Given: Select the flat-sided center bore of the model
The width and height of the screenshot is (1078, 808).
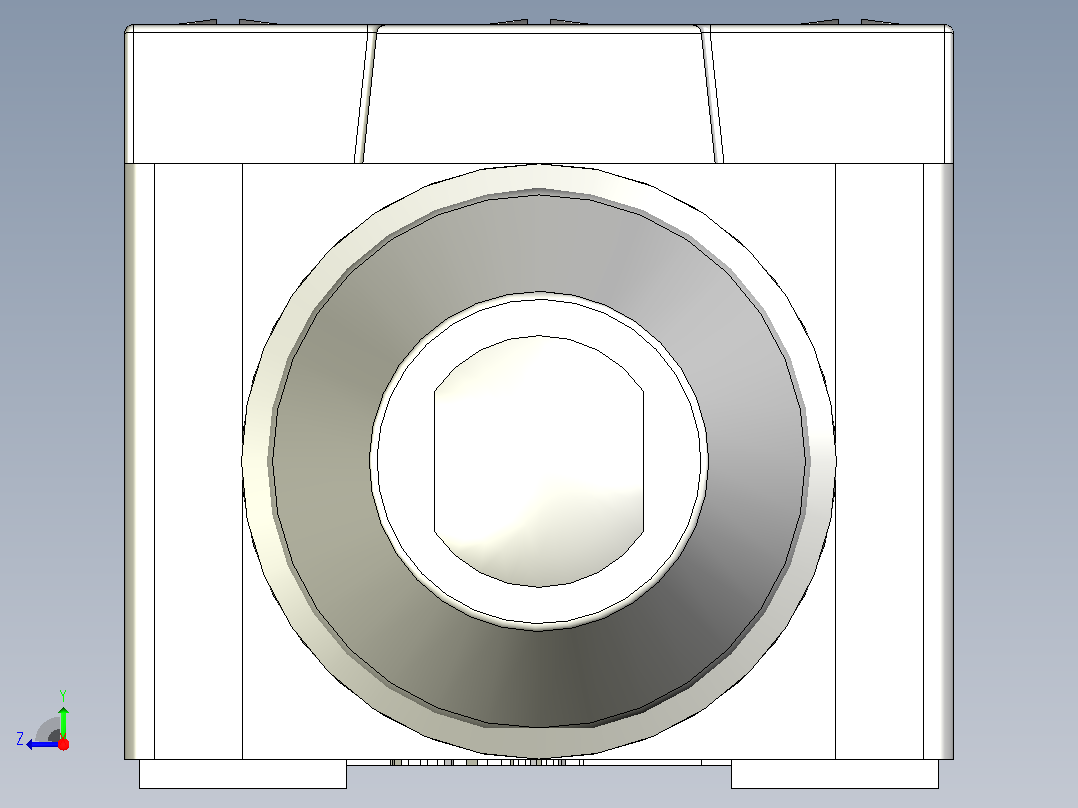Looking at the screenshot, I should point(539,461).
